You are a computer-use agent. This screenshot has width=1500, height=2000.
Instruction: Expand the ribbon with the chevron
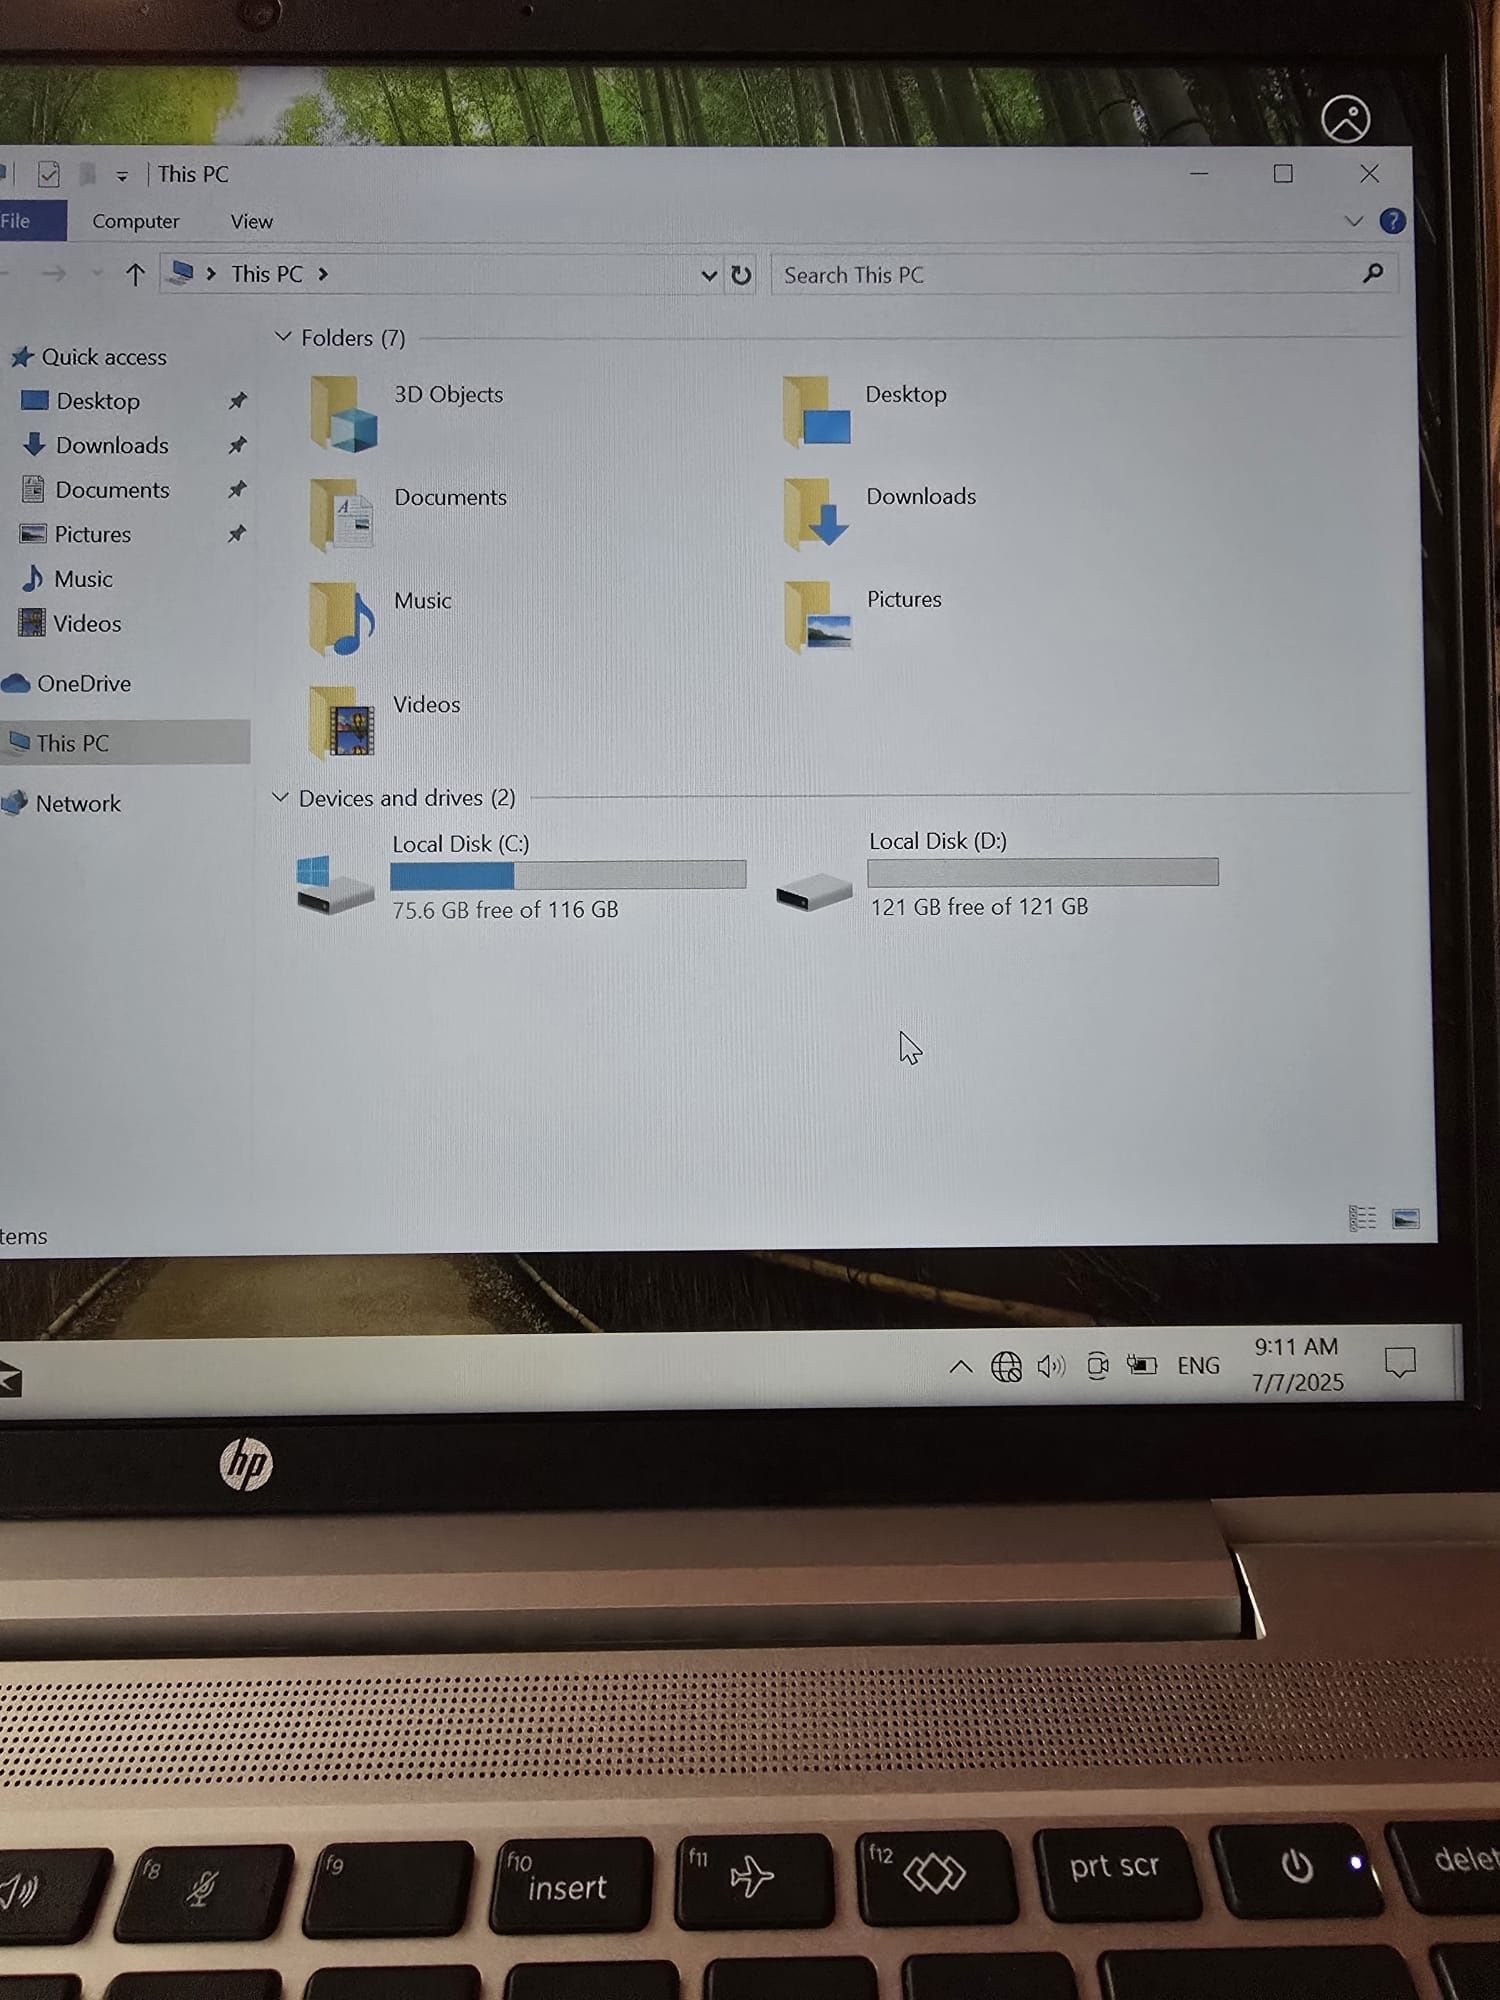tap(1353, 221)
